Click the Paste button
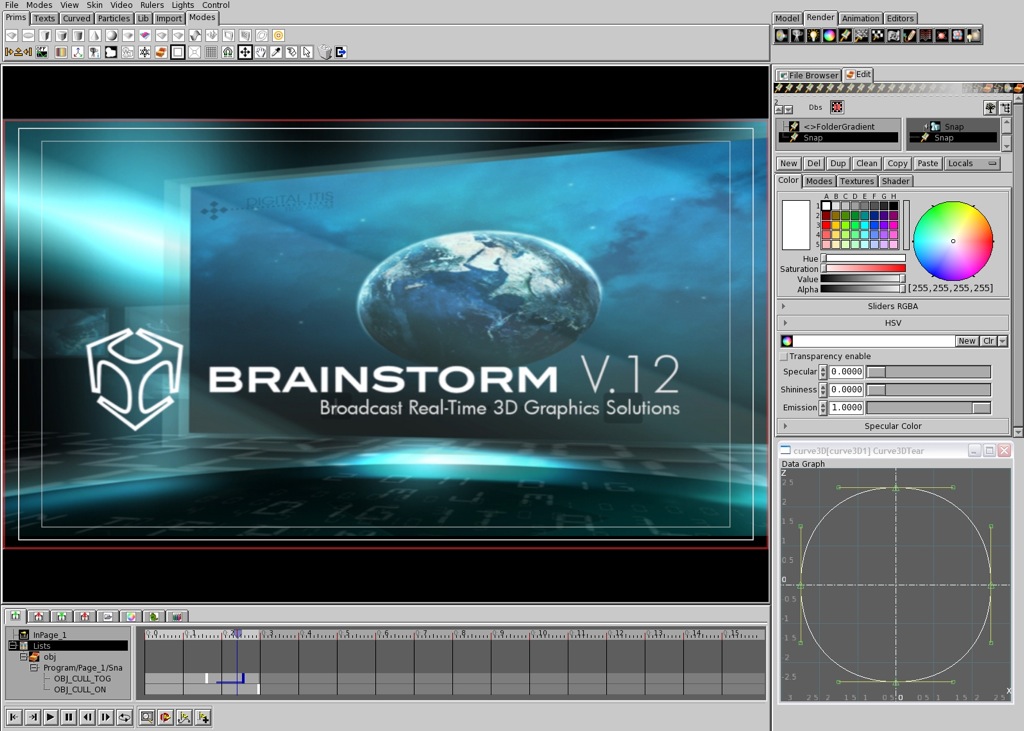Image resolution: width=1024 pixels, height=731 pixels. tap(927, 163)
